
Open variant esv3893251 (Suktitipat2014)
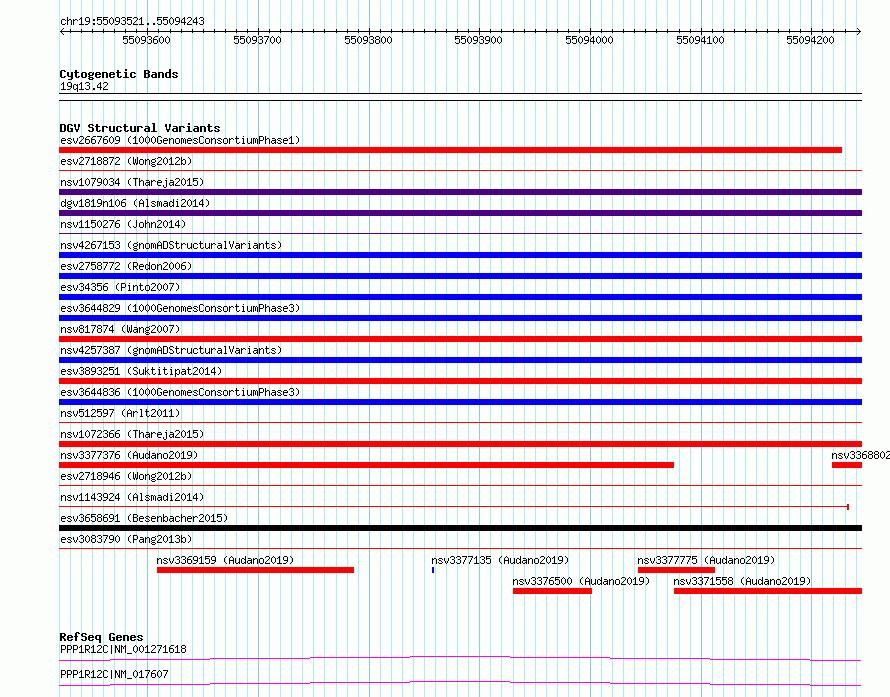tap(141, 371)
